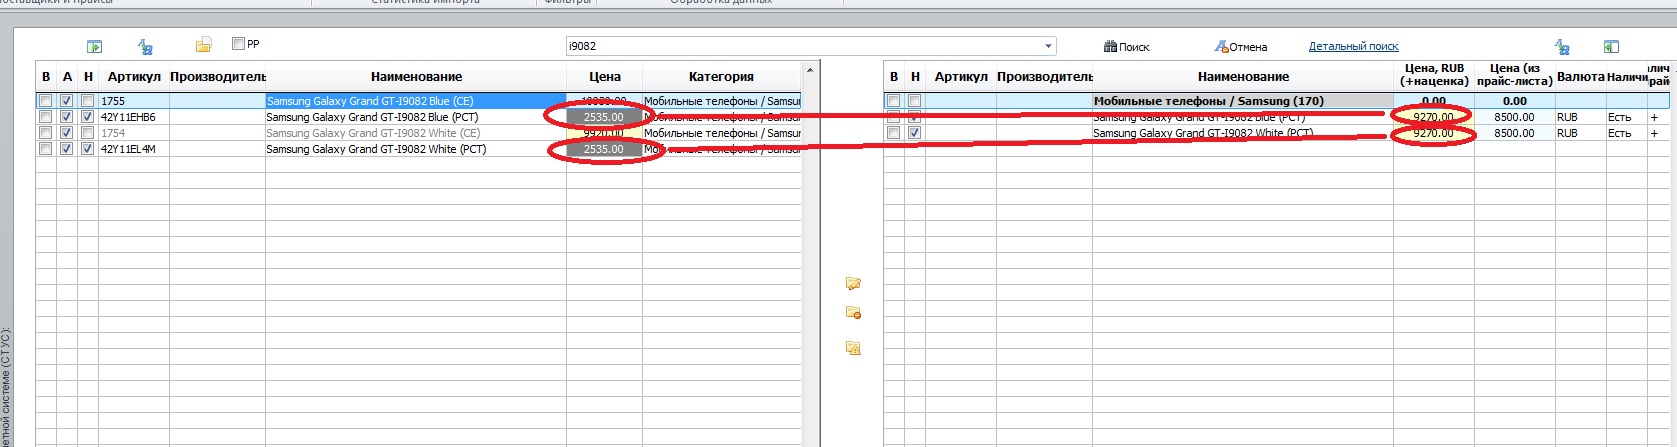Screen dimensions: 1677x447
Task: Open the folder icon in left toolbar
Action: click(x=203, y=45)
